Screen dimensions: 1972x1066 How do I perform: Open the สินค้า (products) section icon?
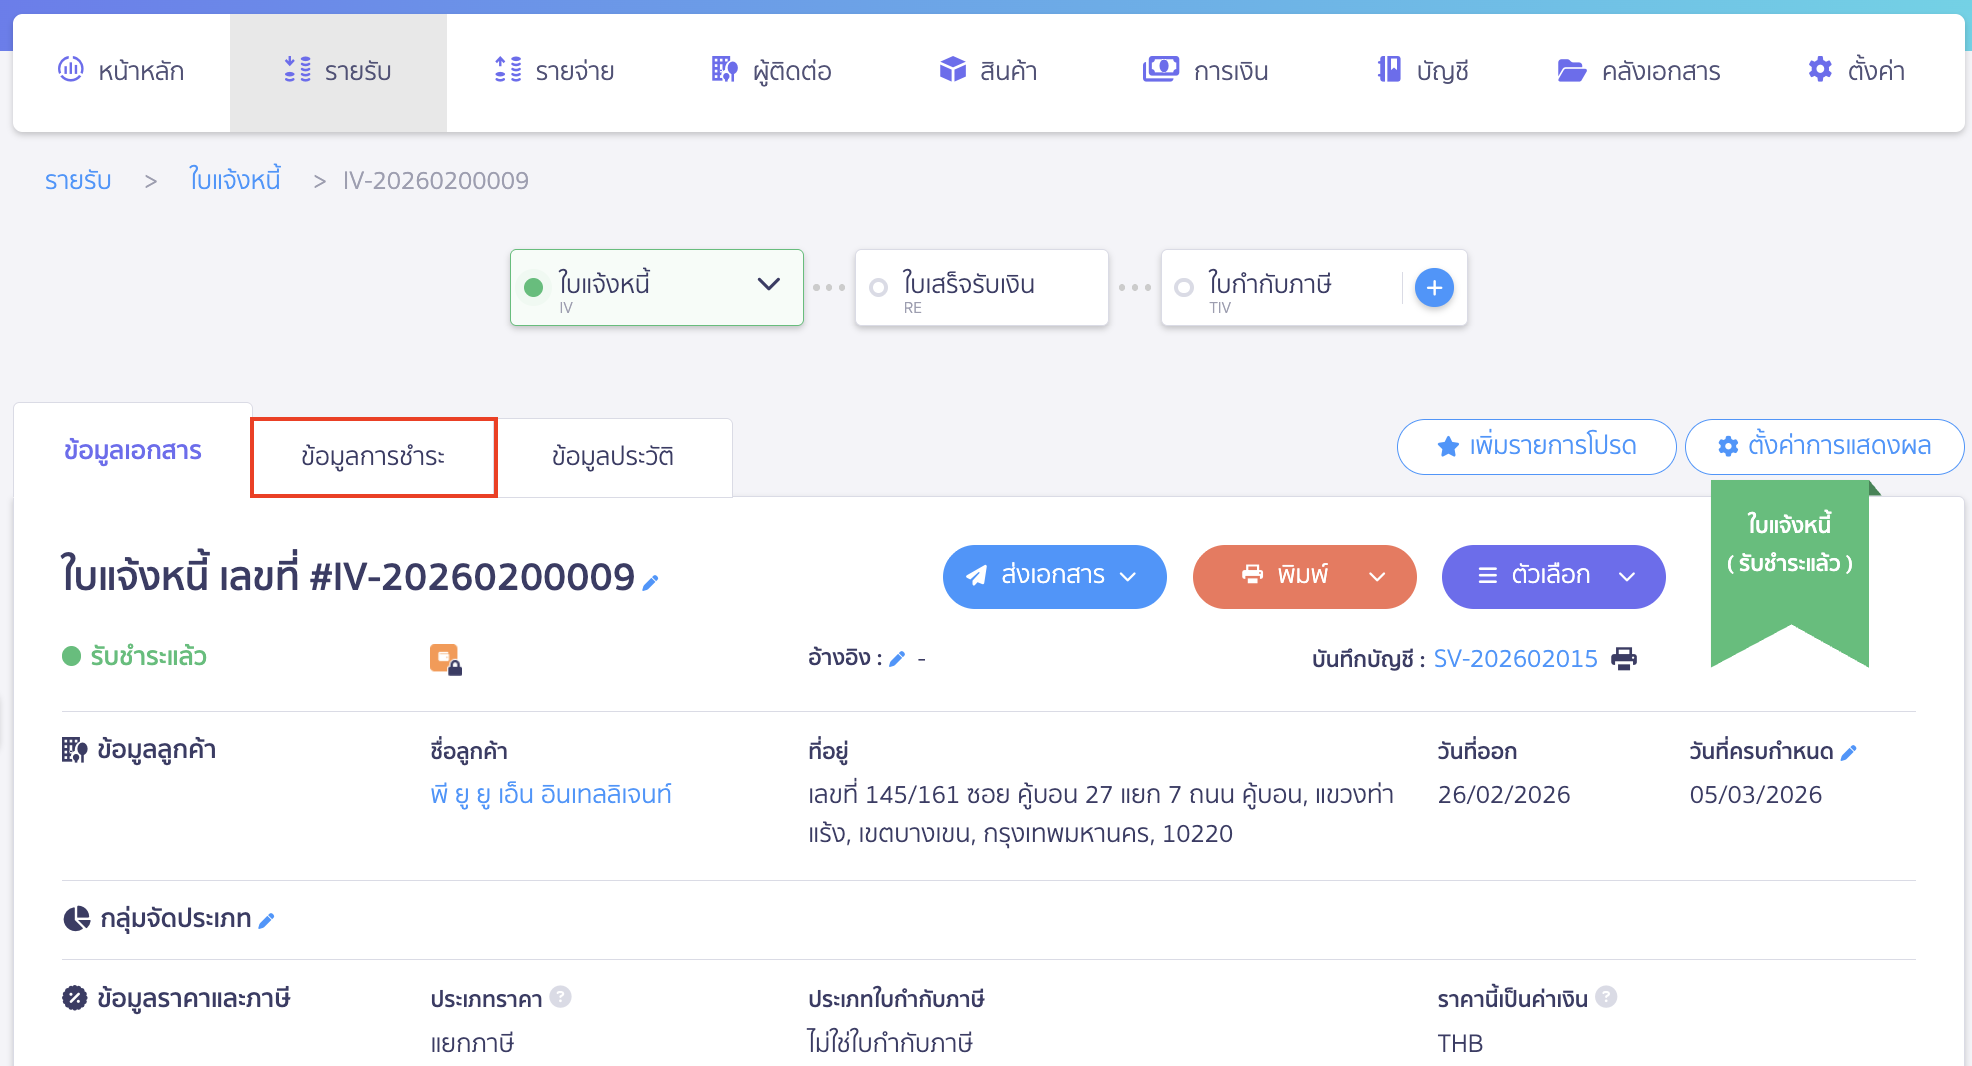[952, 70]
